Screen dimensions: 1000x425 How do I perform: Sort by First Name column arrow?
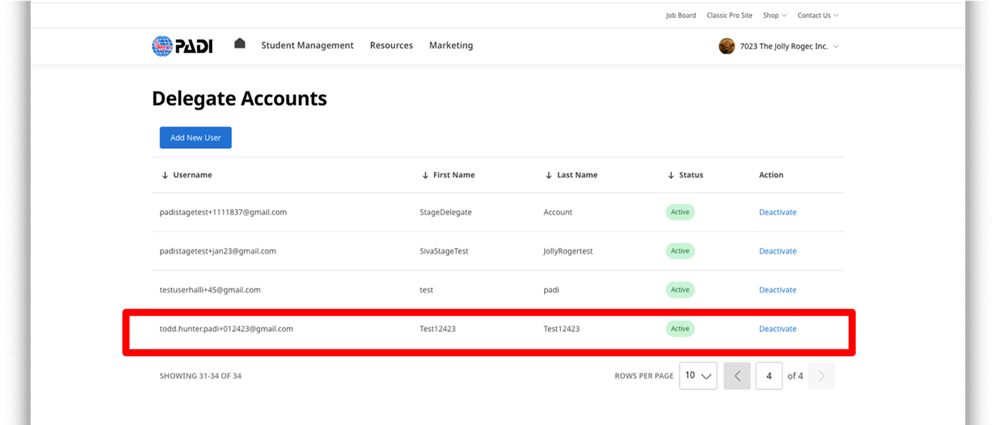[x=425, y=175]
